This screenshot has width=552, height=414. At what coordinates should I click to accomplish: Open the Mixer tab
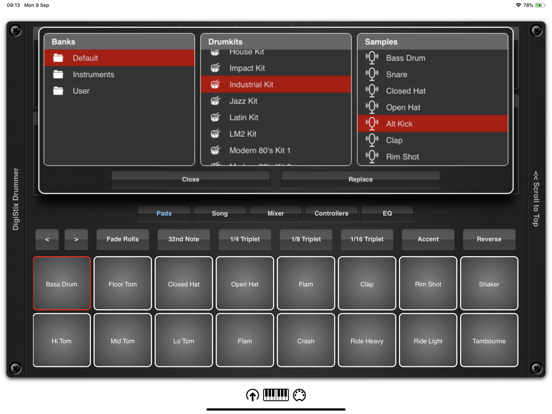(x=276, y=213)
